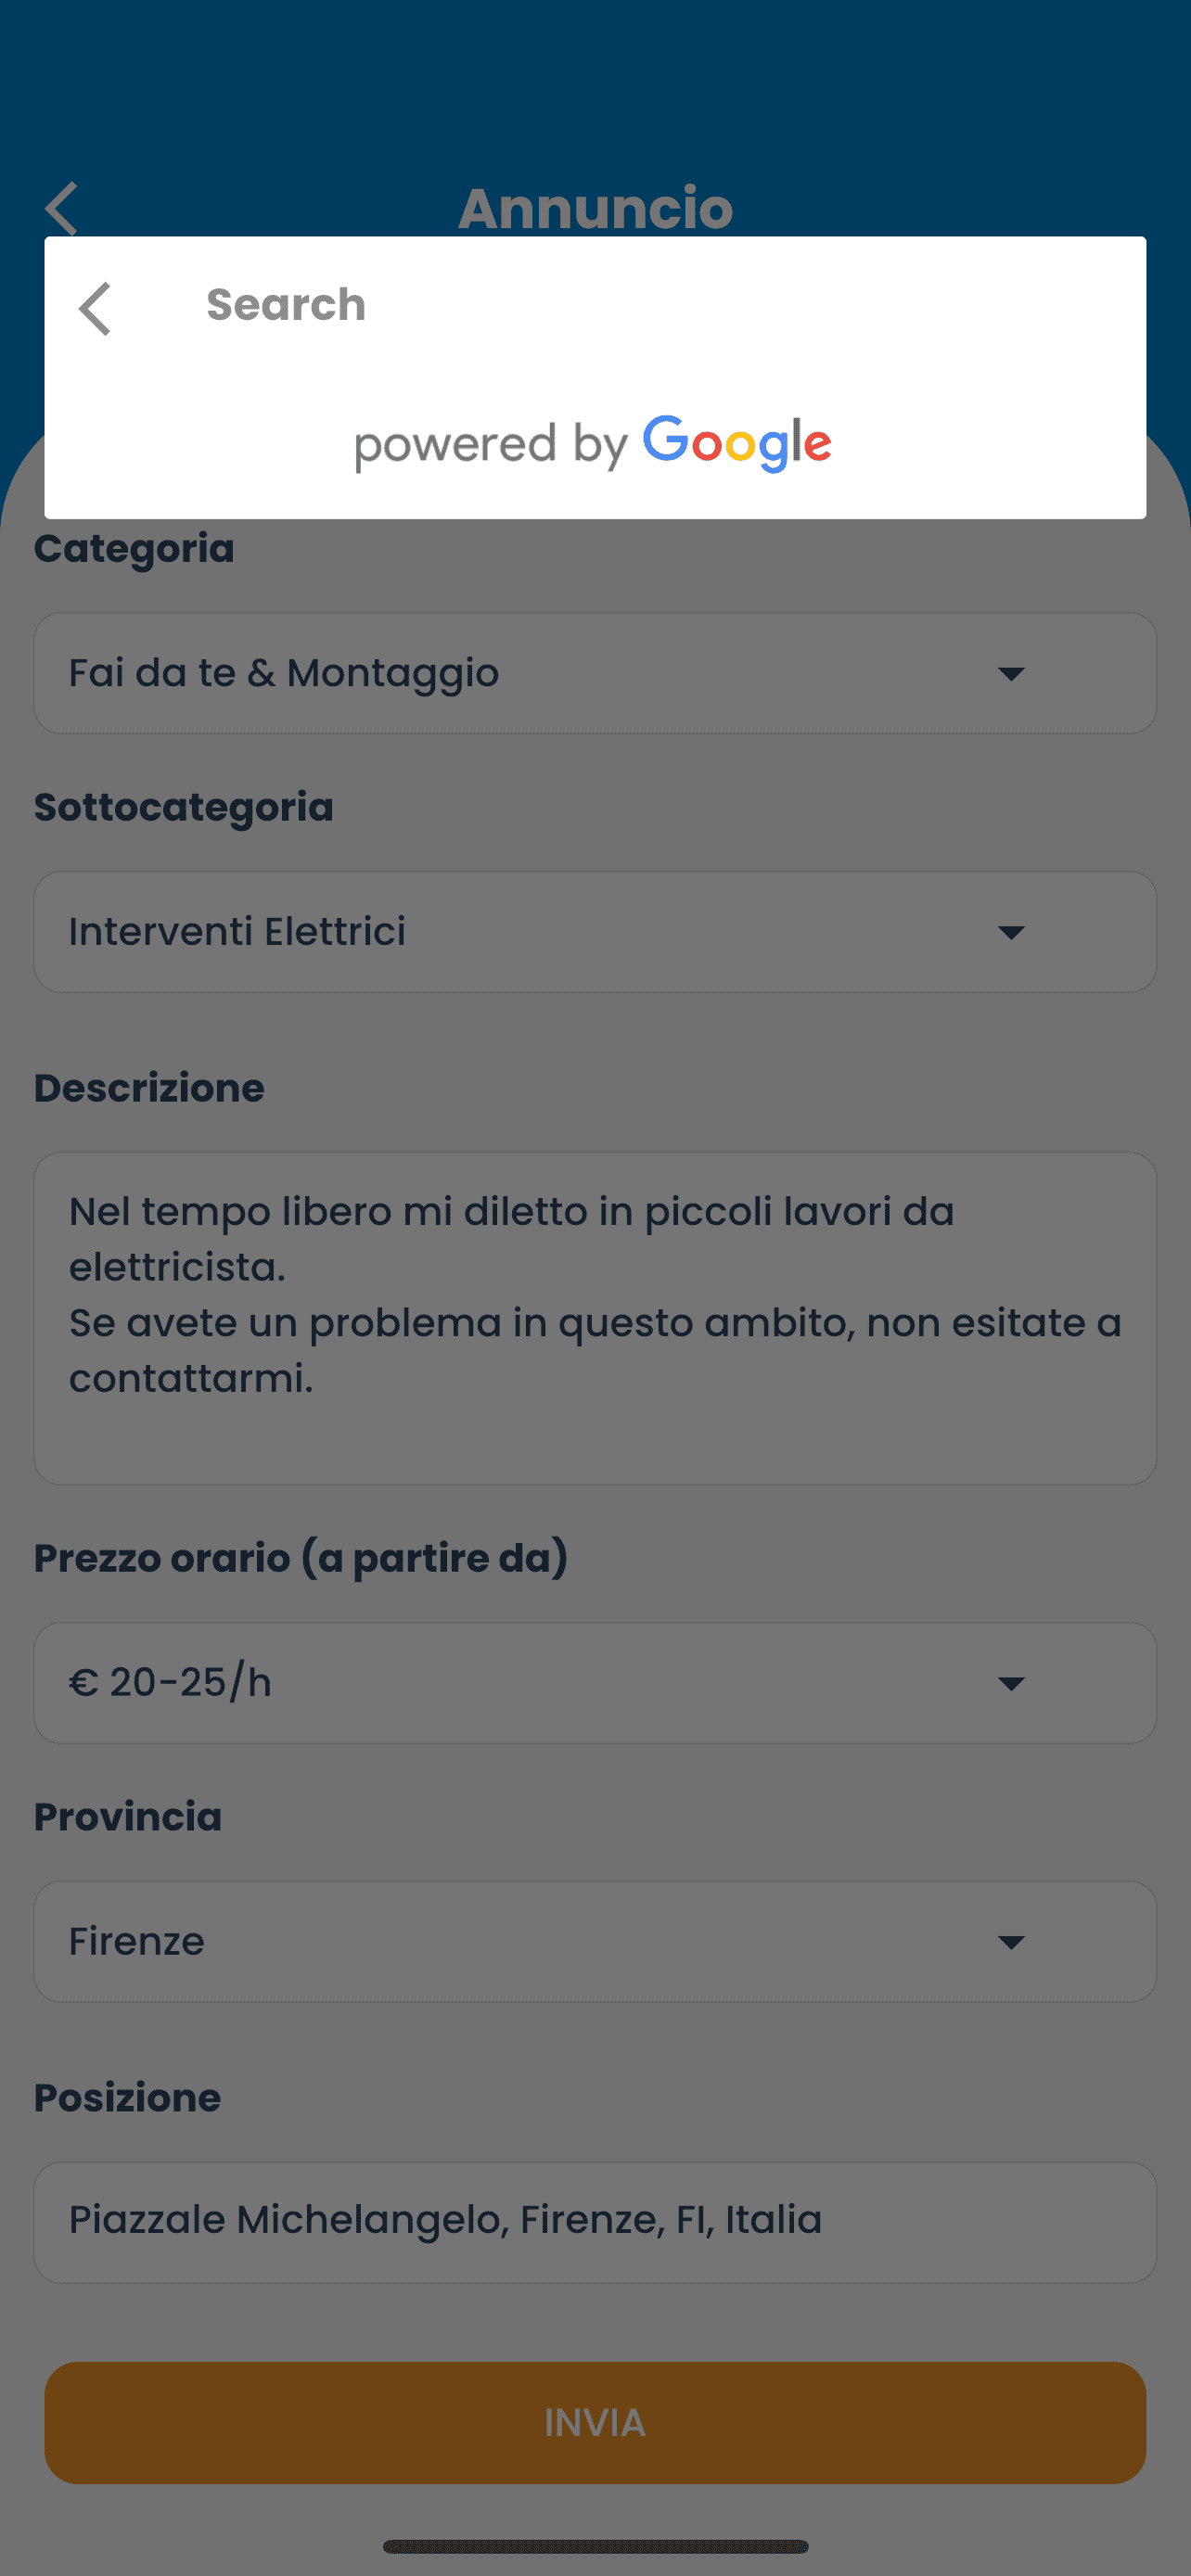Expand the 'Interventi Elettrici' selector
The width and height of the screenshot is (1191, 2576).
pyautogui.click(x=500, y=932)
